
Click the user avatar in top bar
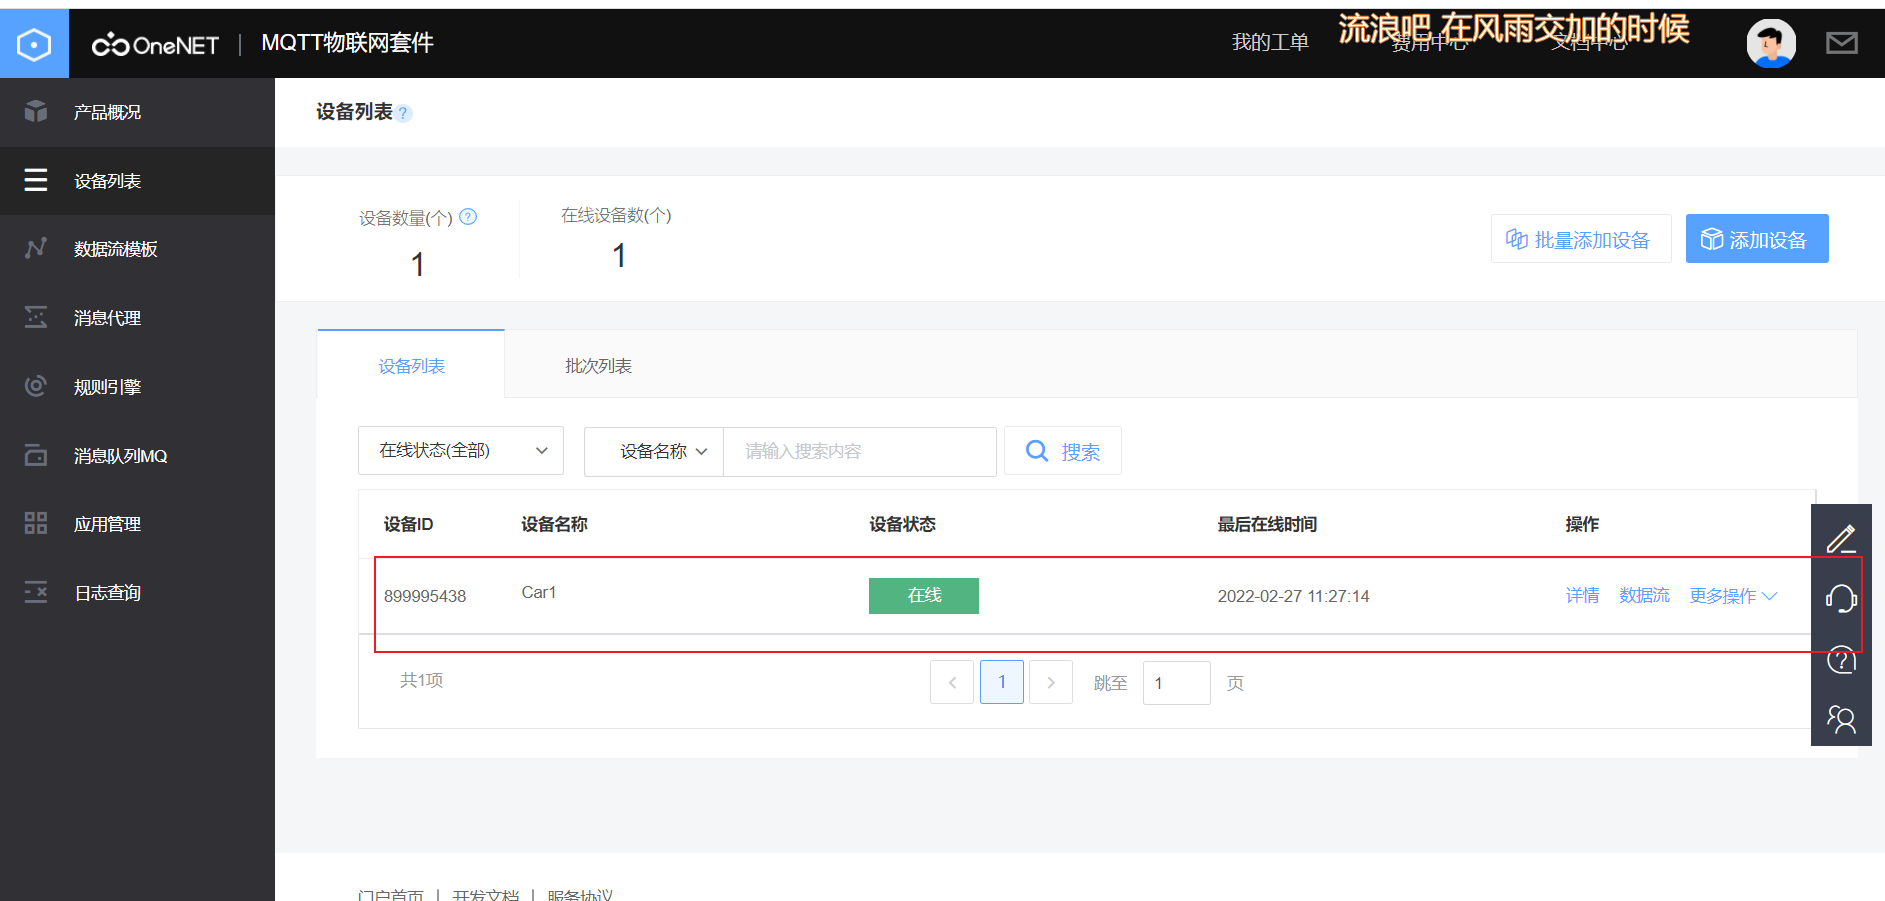(x=1770, y=42)
